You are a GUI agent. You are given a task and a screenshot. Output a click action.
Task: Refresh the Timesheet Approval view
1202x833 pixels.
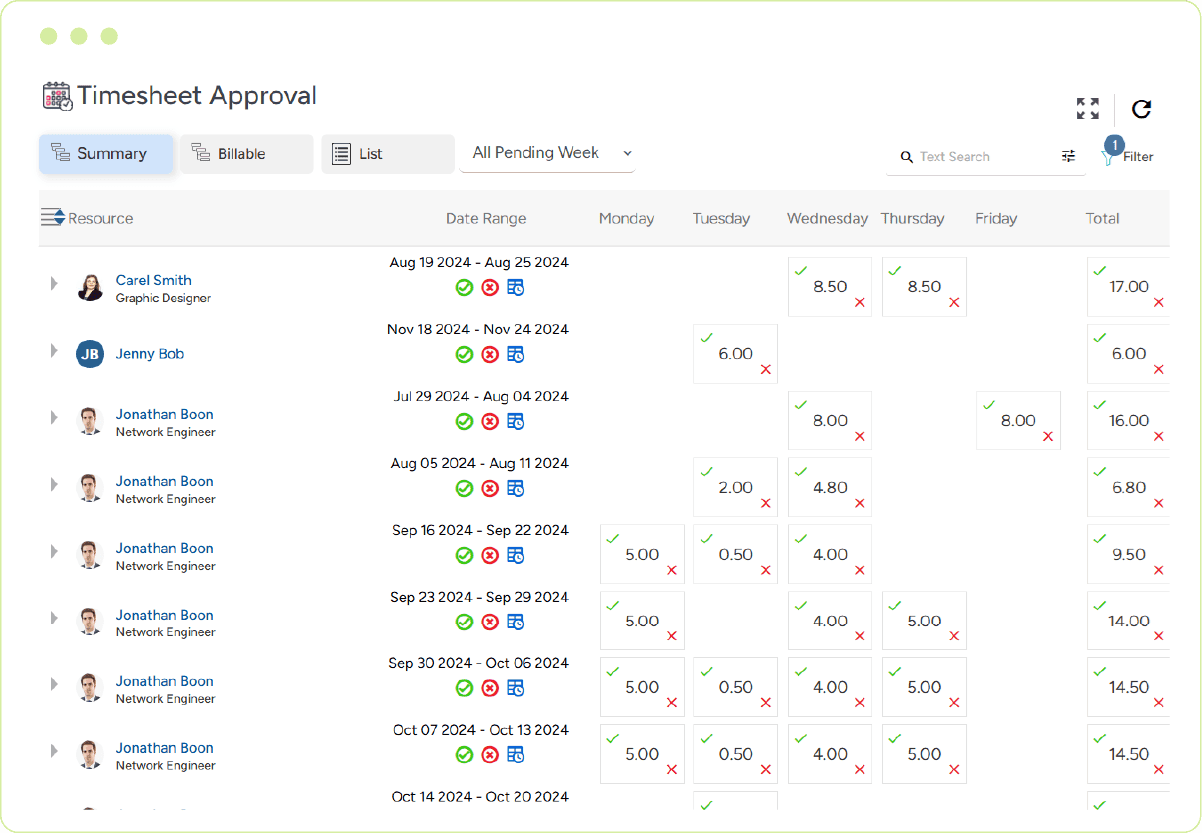pyautogui.click(x=1140, y=110)
